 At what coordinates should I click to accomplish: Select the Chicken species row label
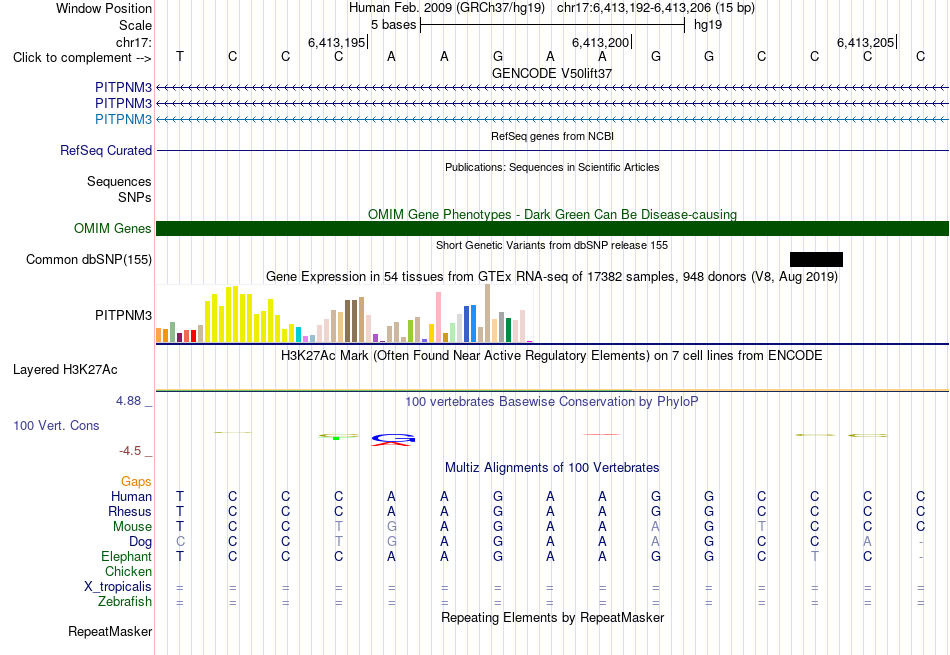click(128, 571)
